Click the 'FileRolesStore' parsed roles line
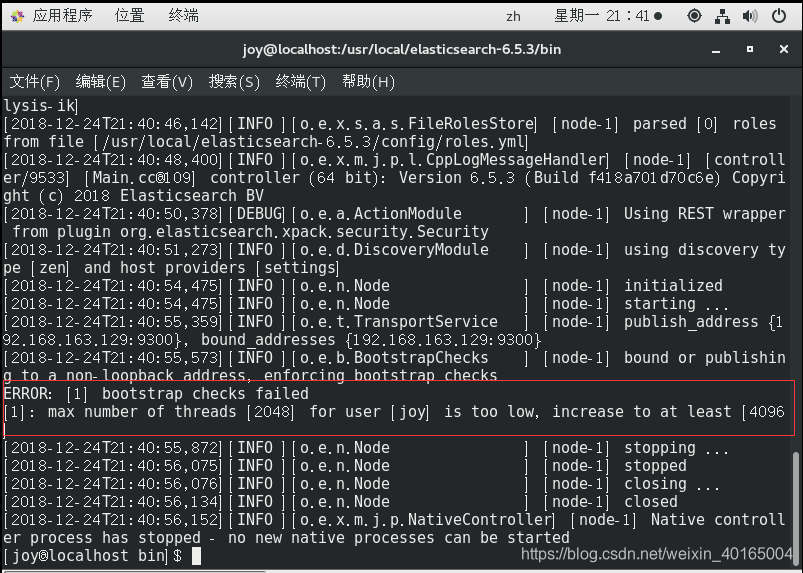The width and height of the screenshot is (803, 573). click(390, 123)
